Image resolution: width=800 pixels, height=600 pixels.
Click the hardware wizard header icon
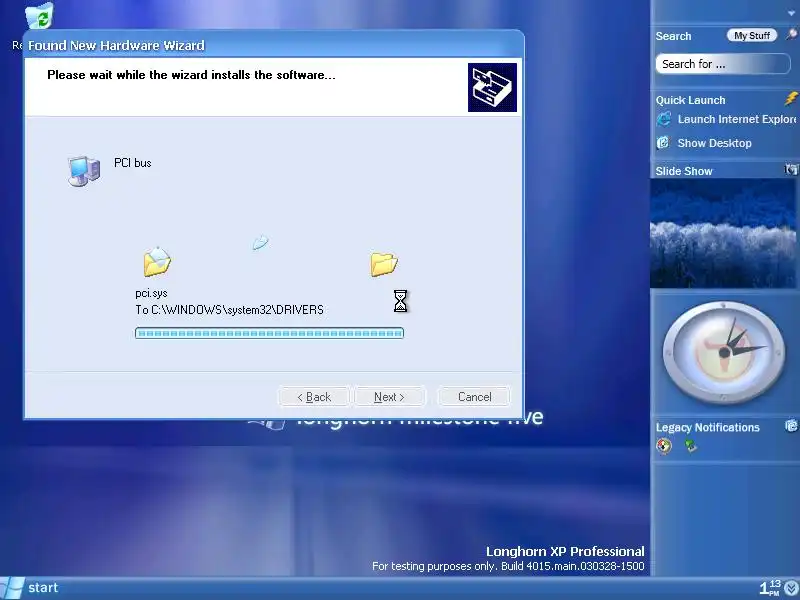(x=492, y=87)
